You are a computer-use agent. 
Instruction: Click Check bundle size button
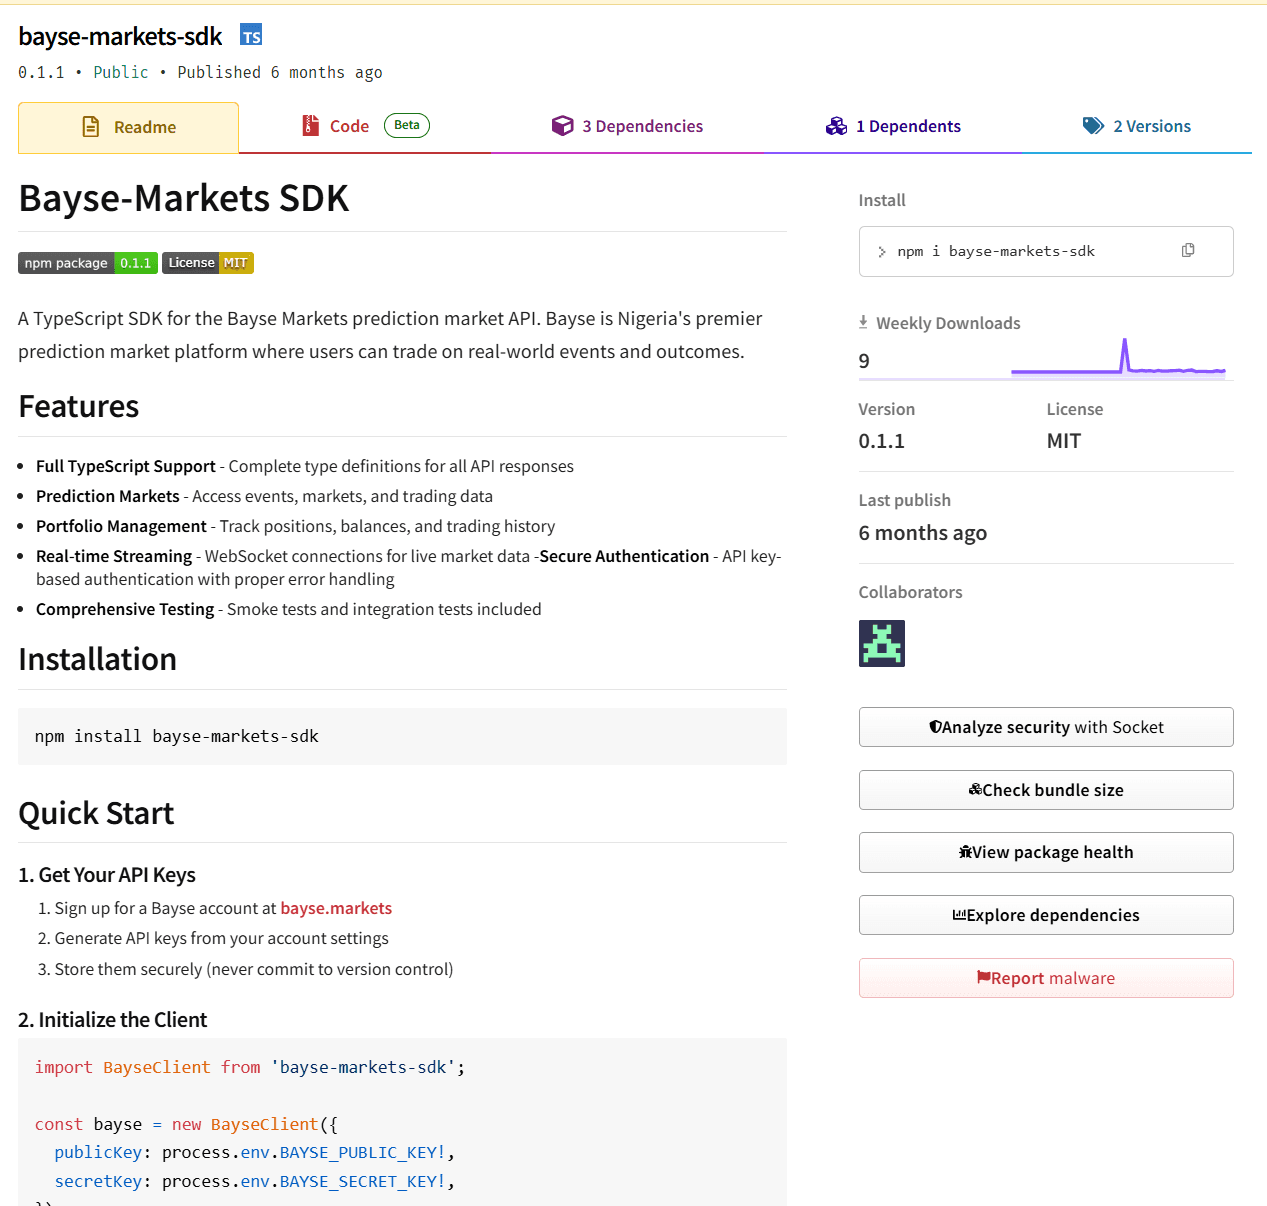click(x=1046, y=790)
